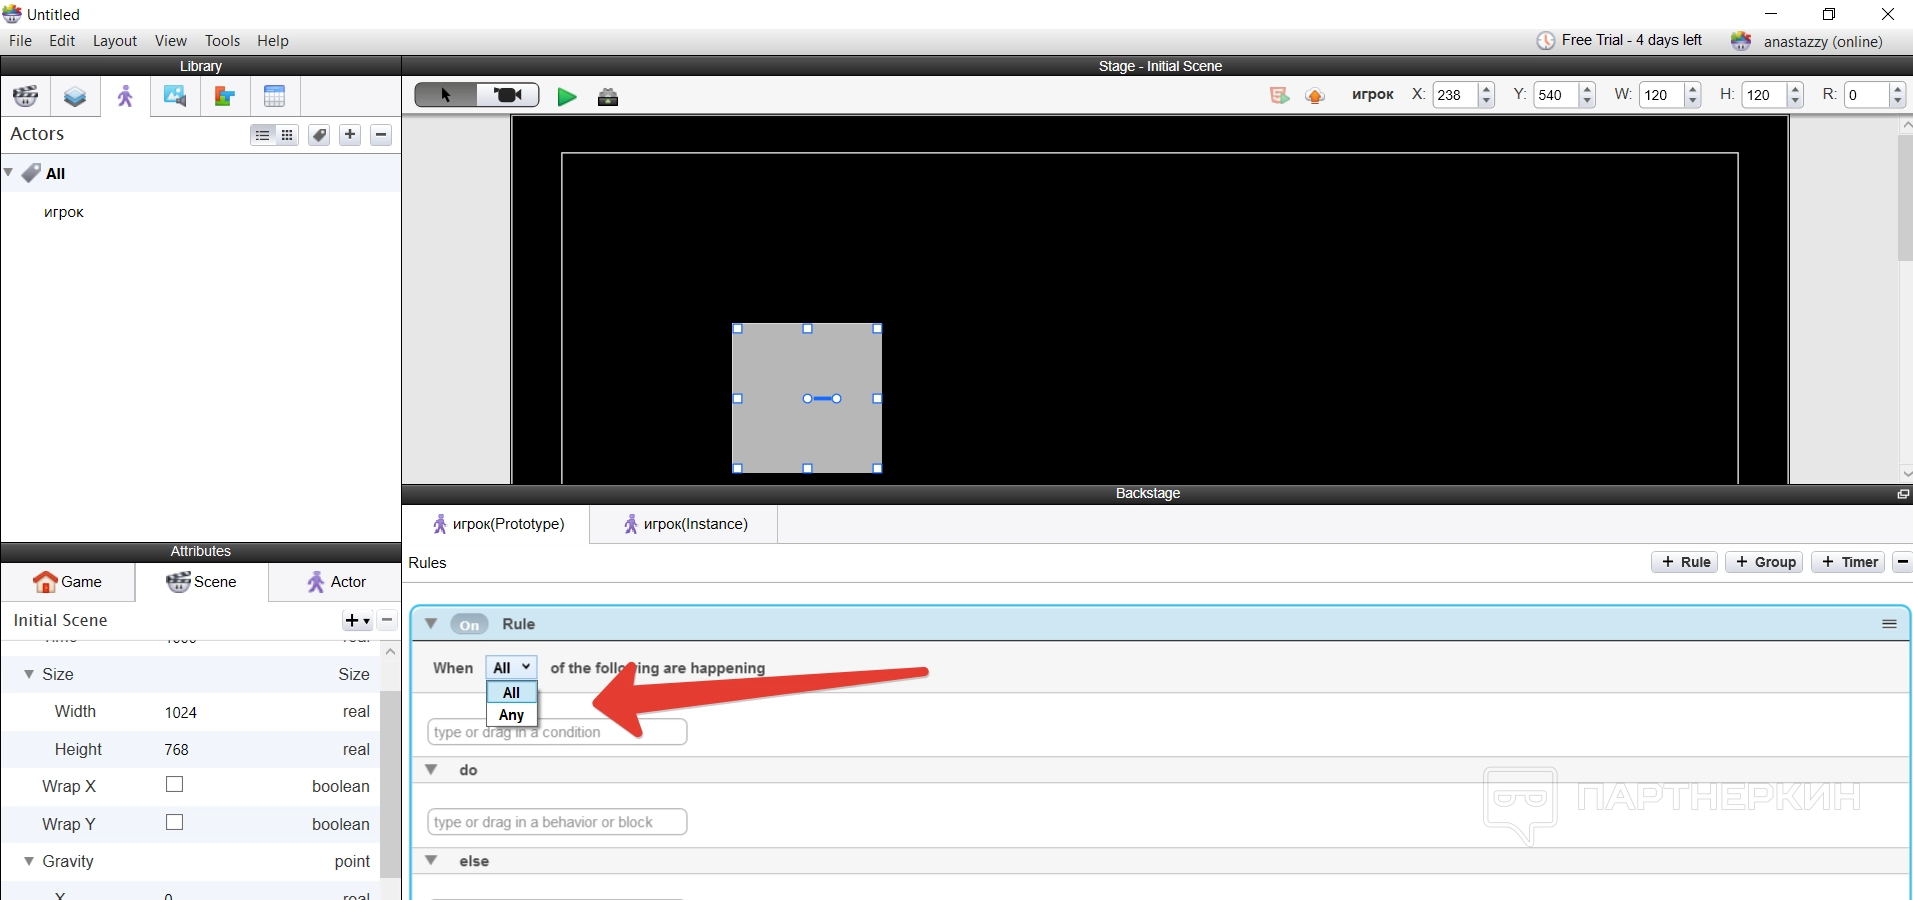Viewport: 1913px width, 900px height.
Task: Toggle the Wrap Y checkbox
Action: (175, 823)
